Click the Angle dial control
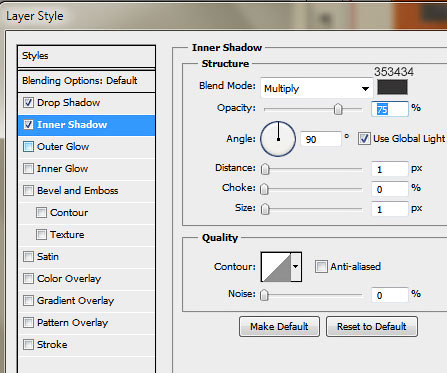Viewport: 447px width, 373px height. click(x=278, y=139)
